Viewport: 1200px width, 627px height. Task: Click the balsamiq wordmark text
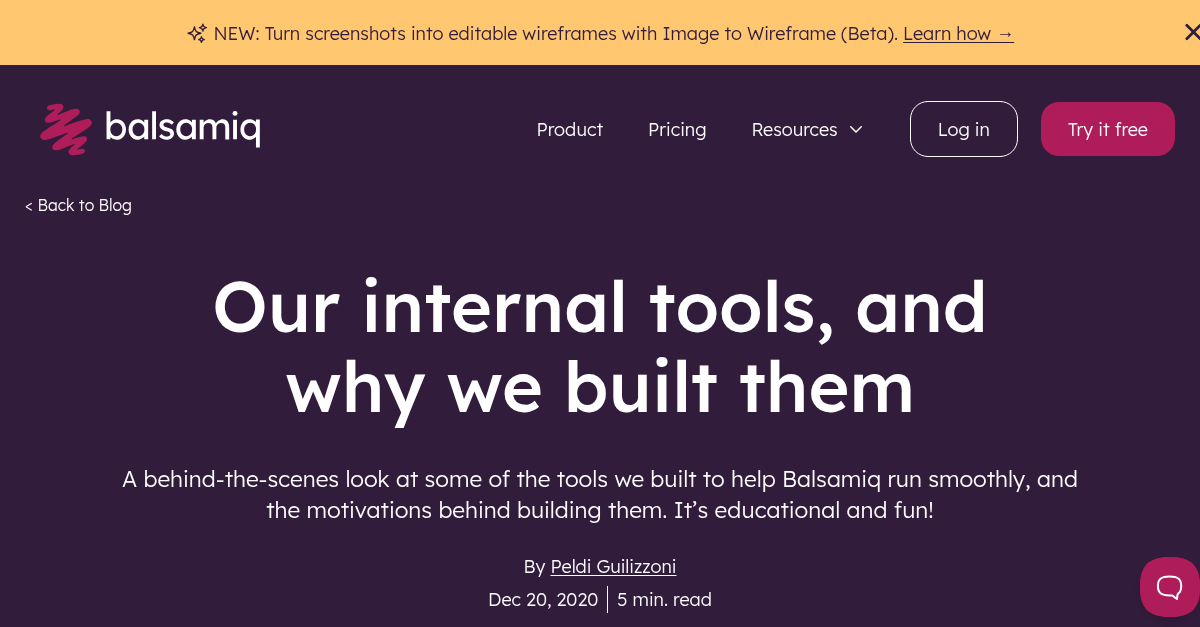click(183, 128)
